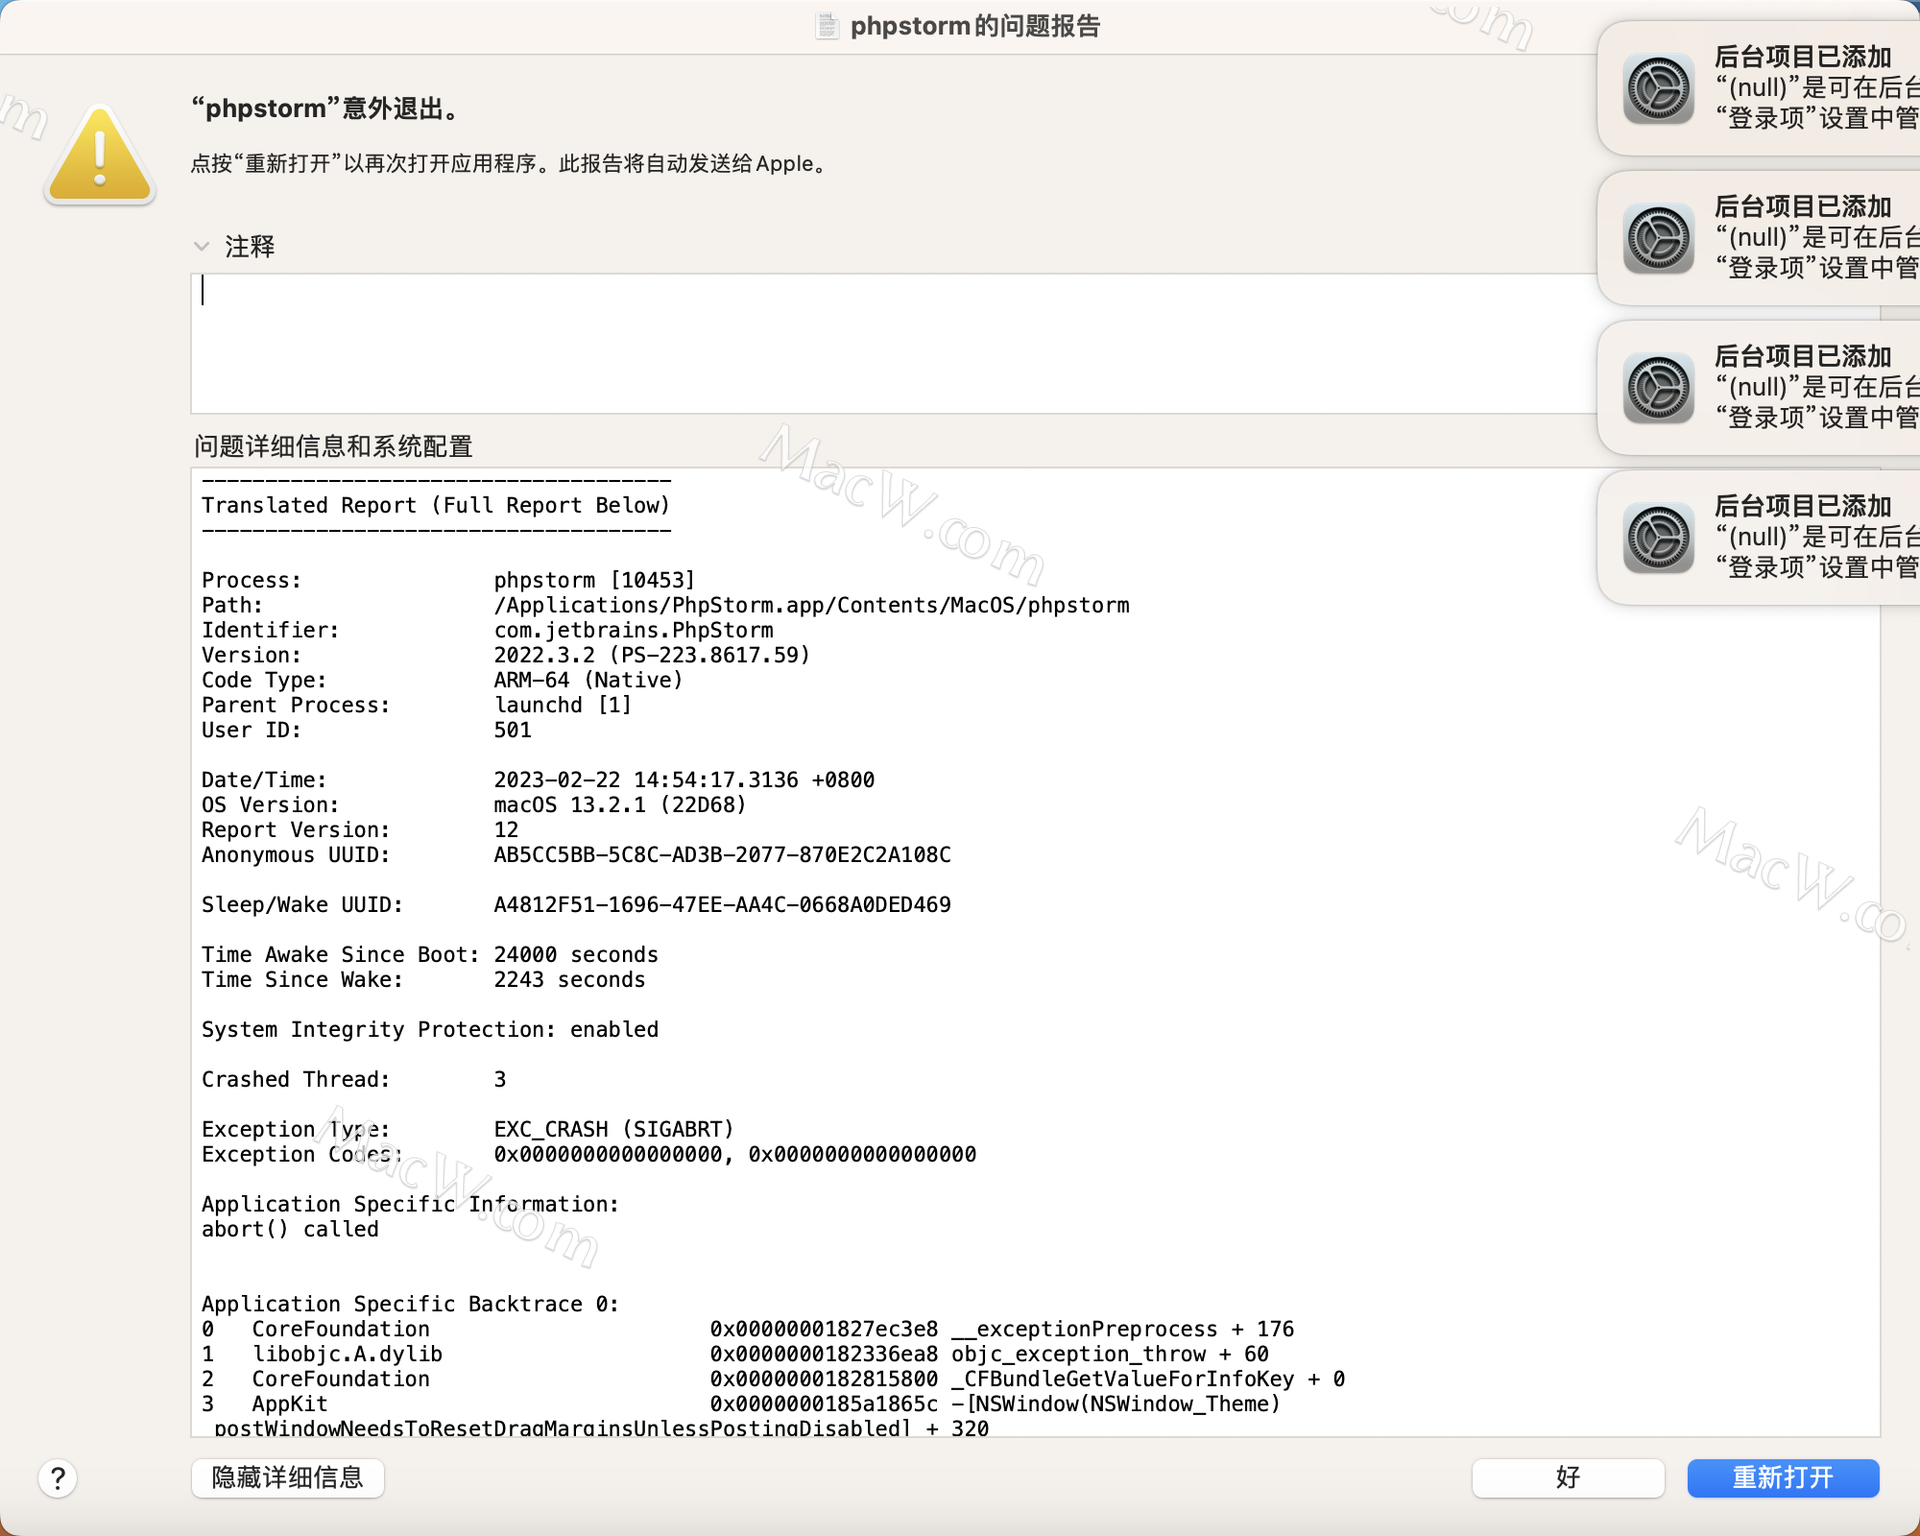Click the 'Application Specific Information:' line
This screenshot has width=1920, height=1536.
tap(410, 1206)
